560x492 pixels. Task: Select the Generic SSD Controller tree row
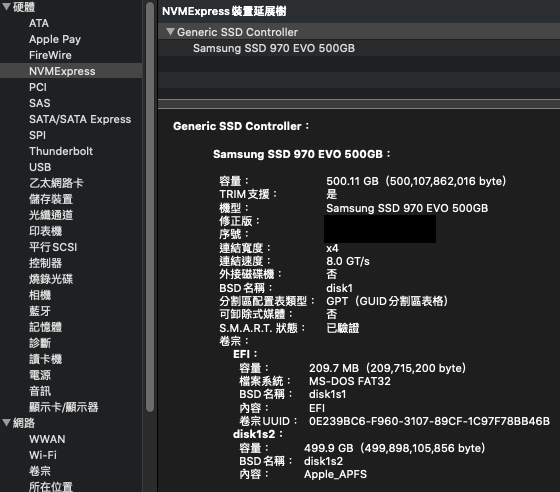click(359, 32)
